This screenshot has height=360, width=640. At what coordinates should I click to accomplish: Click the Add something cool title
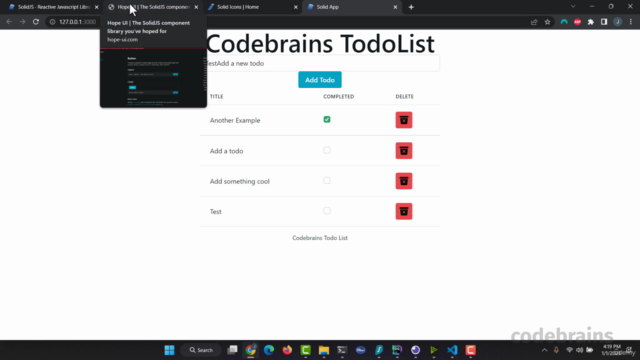(x=240, y=181)
